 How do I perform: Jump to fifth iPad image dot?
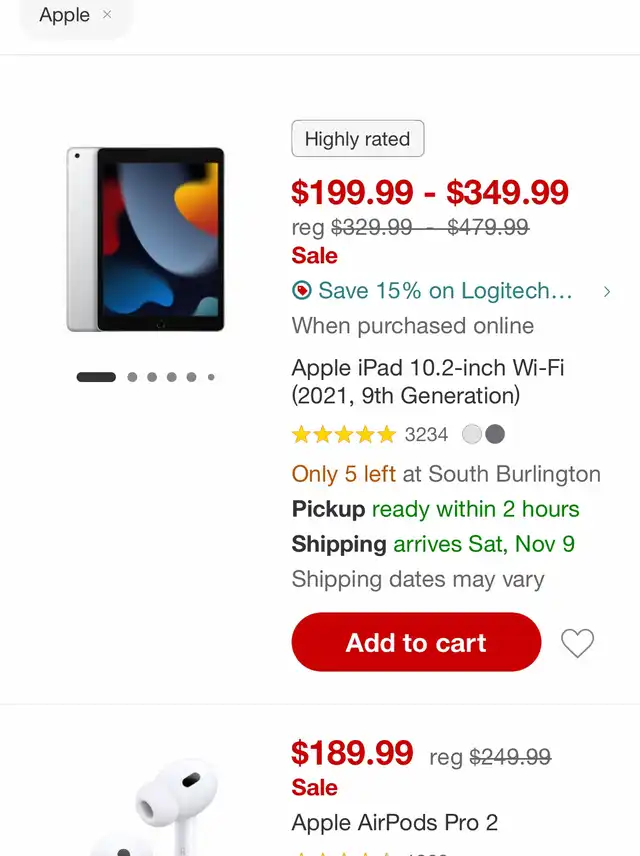191,377
